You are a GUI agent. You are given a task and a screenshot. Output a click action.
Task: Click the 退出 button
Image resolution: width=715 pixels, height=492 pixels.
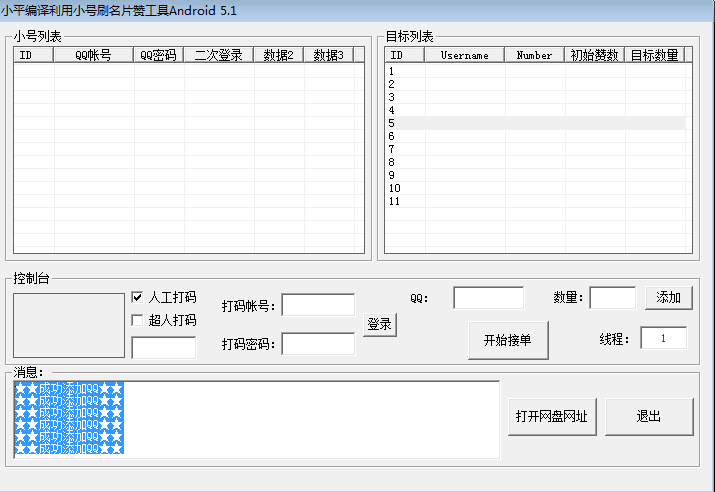point(649,416)
